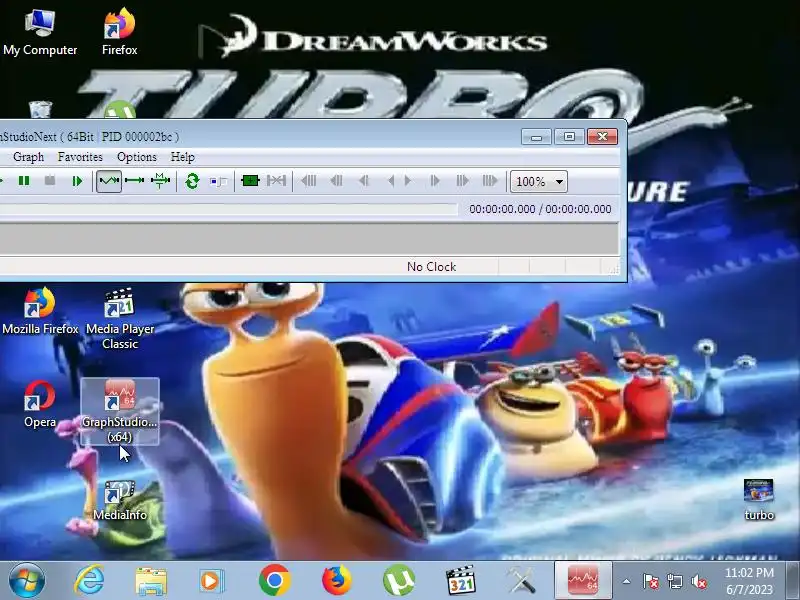Viewport: 800px width, 600px height.
Task: Click the blue-square toolbar icon after Refresh
Action: click(x=218, y=181)
